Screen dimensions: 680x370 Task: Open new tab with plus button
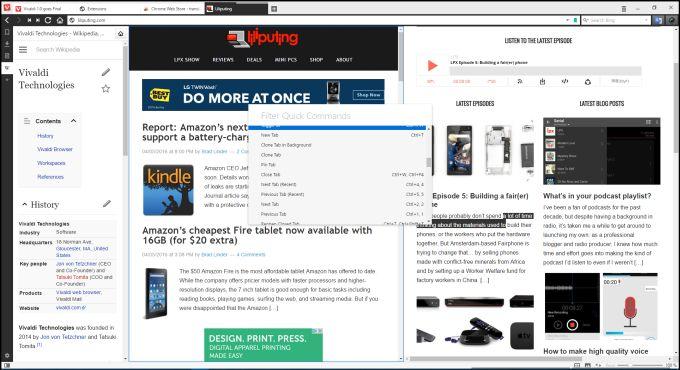click(x=274, y=9)
